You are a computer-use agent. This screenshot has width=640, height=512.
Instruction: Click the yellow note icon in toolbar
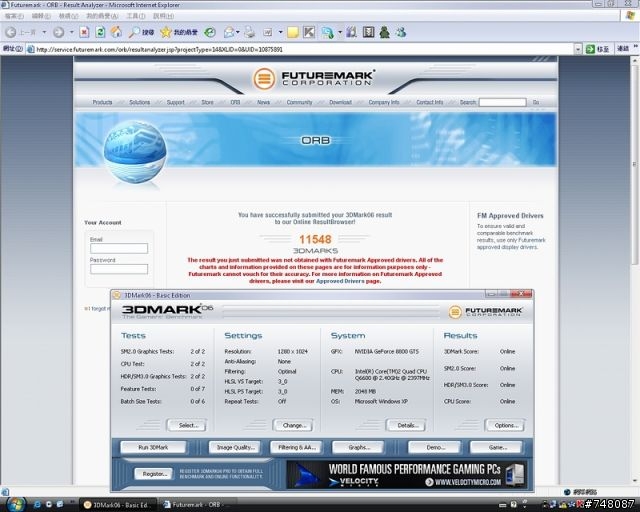pos(293,32)
